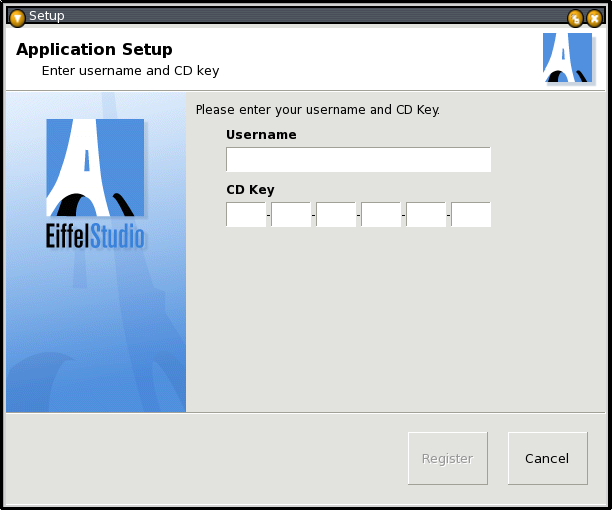
Task: Close the Setup window
Action: 594,17
